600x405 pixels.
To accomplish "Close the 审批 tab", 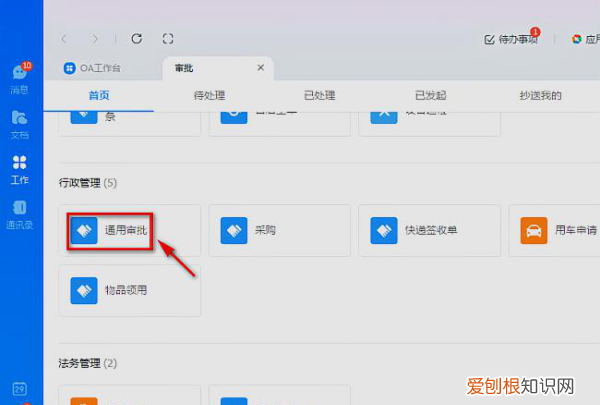I will click(x=261, y=68).
